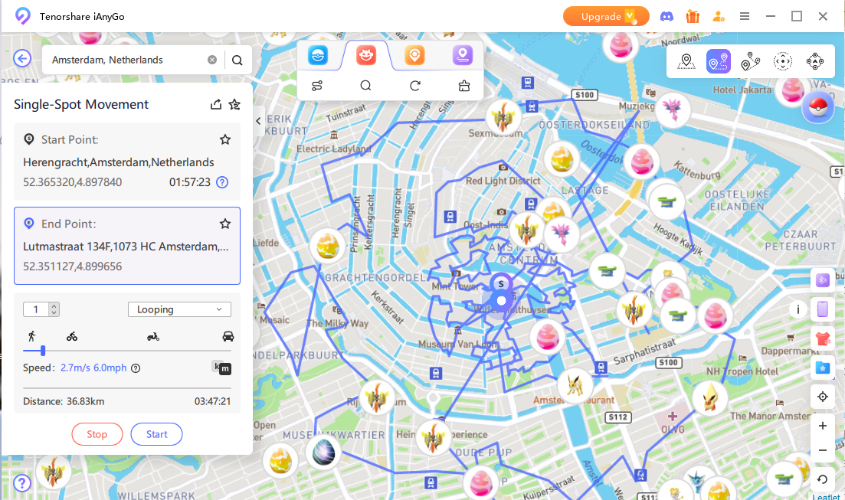Open the red shirt icon in sidebar
Screen dimensions: 845x500
[822, 338]
